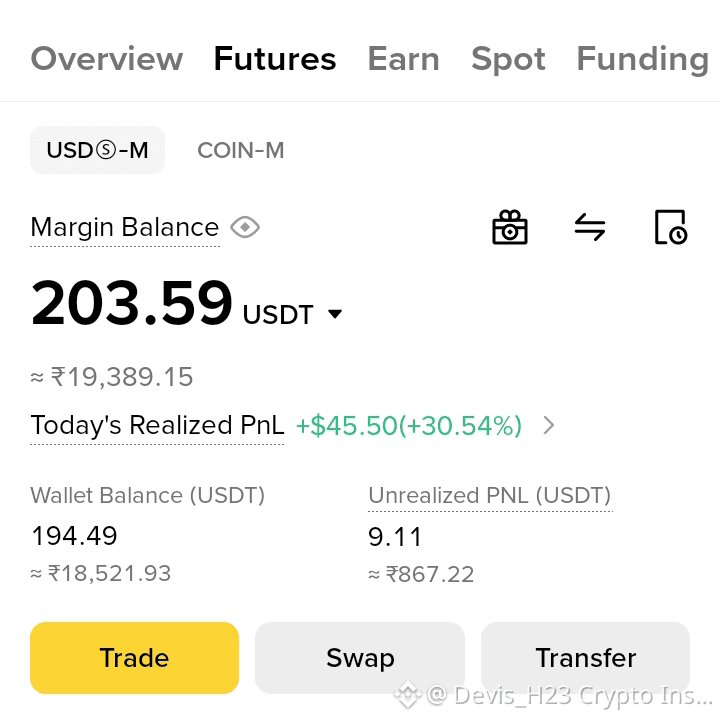This screenshot has width=720, height=720.
Task: Select the Futures tab
Action: pos(275,59)
